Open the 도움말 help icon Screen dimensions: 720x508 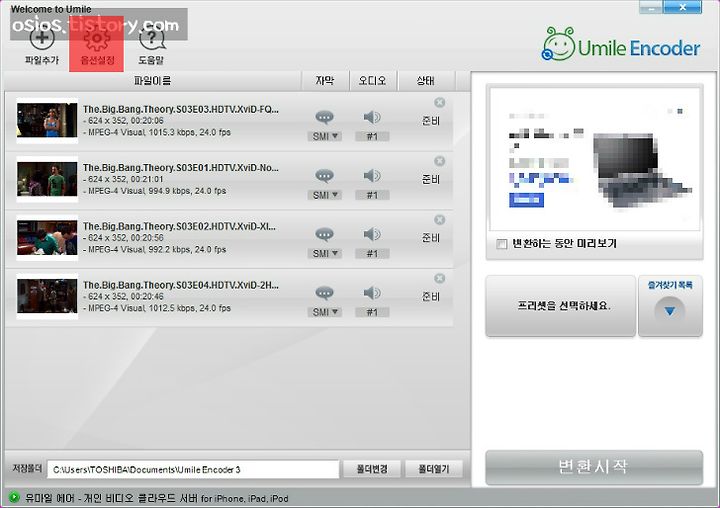152,39
